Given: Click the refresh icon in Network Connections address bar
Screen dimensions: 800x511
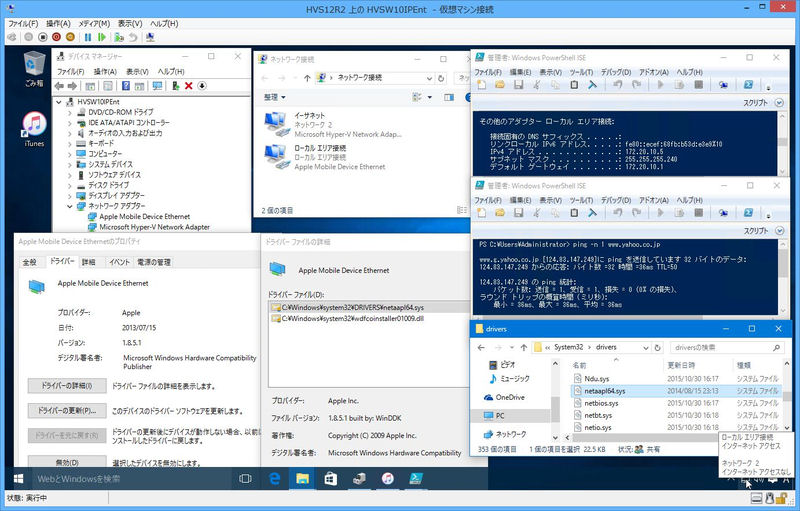Looking at the screenshot, I should pyautogui.click(x=441, y=78).
